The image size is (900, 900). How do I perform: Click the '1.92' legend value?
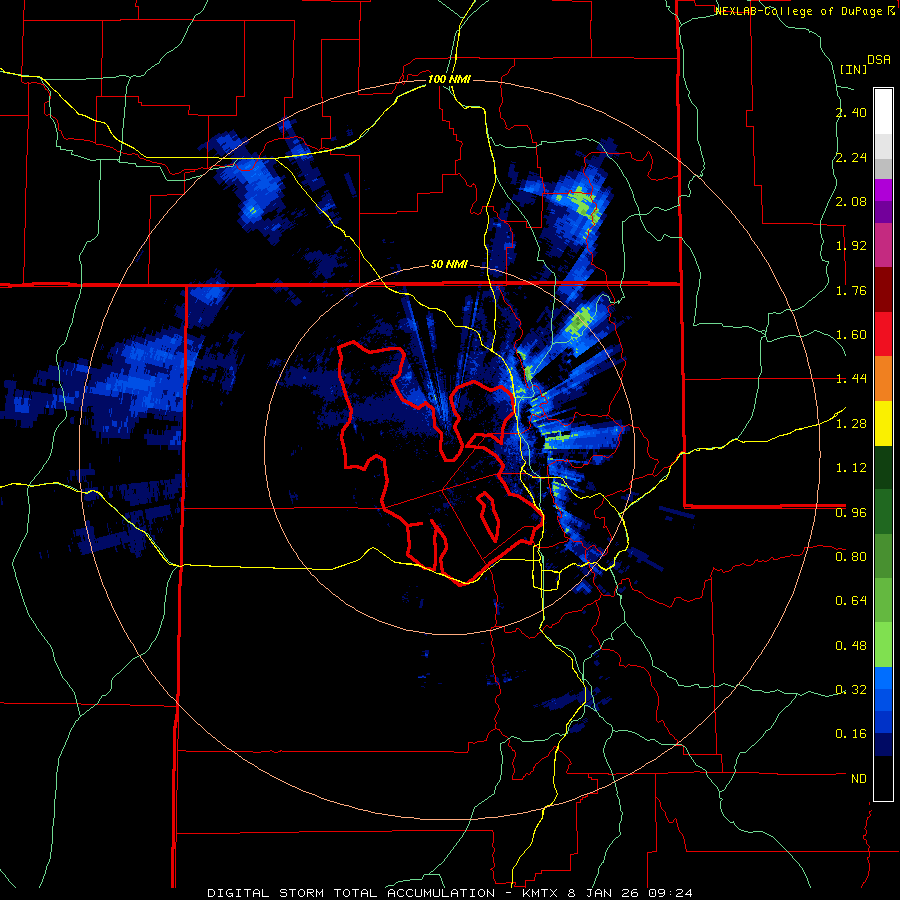pos(851,246)
